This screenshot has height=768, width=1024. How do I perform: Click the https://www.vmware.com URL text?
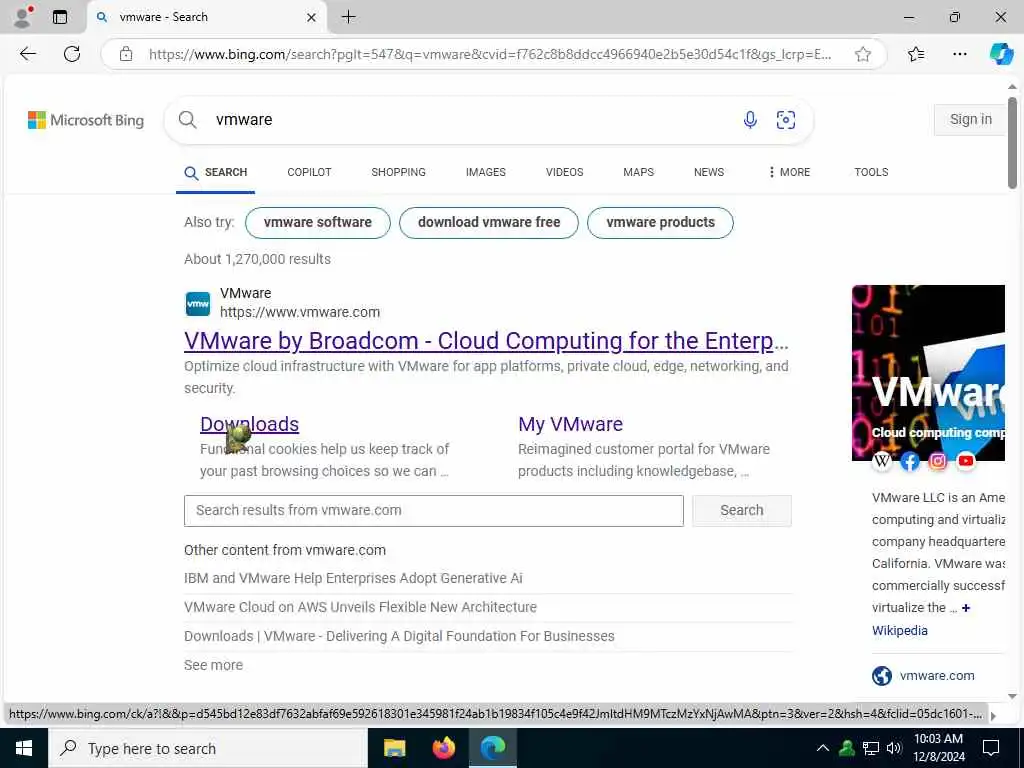coord(300,313)
